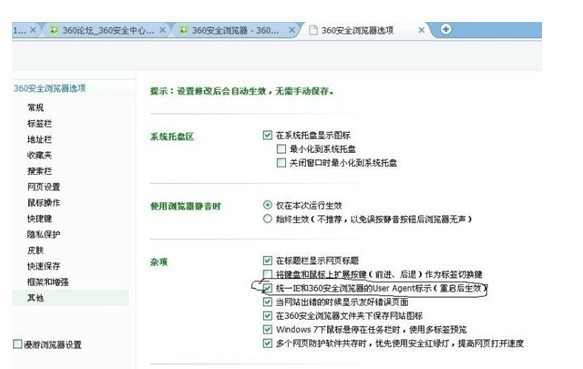Open the 搜索栏 settings section
Image resolution: width=583 pixels, height=369 pixels.
point(39,171)
